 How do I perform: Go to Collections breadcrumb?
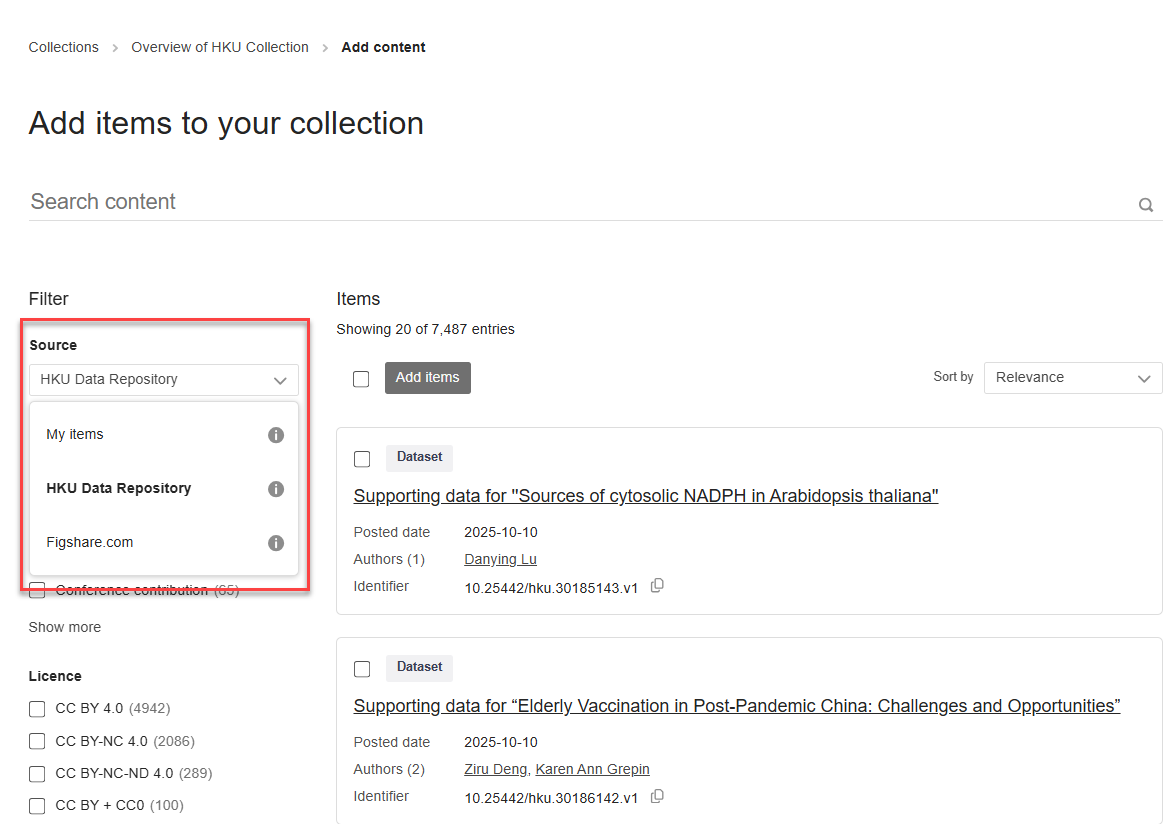coord(64,47)
